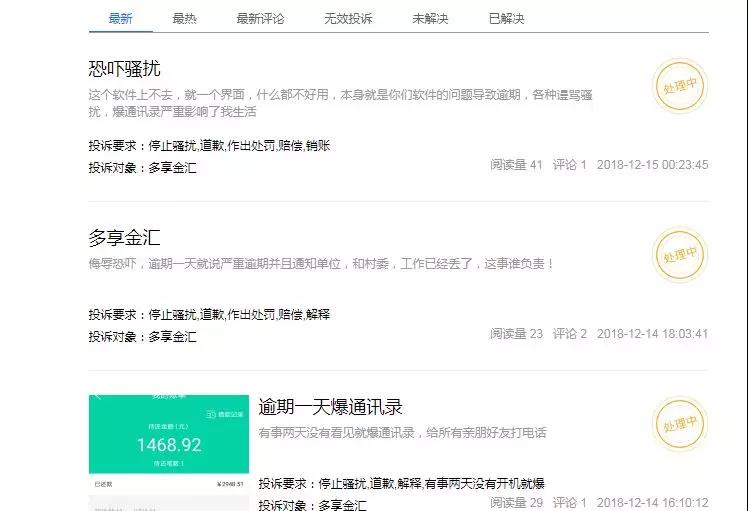Viewport: 748px width, 511px height.
Task: Open the complaint titled 逾期一天爆通讯录
Action: tap(331, 407)
